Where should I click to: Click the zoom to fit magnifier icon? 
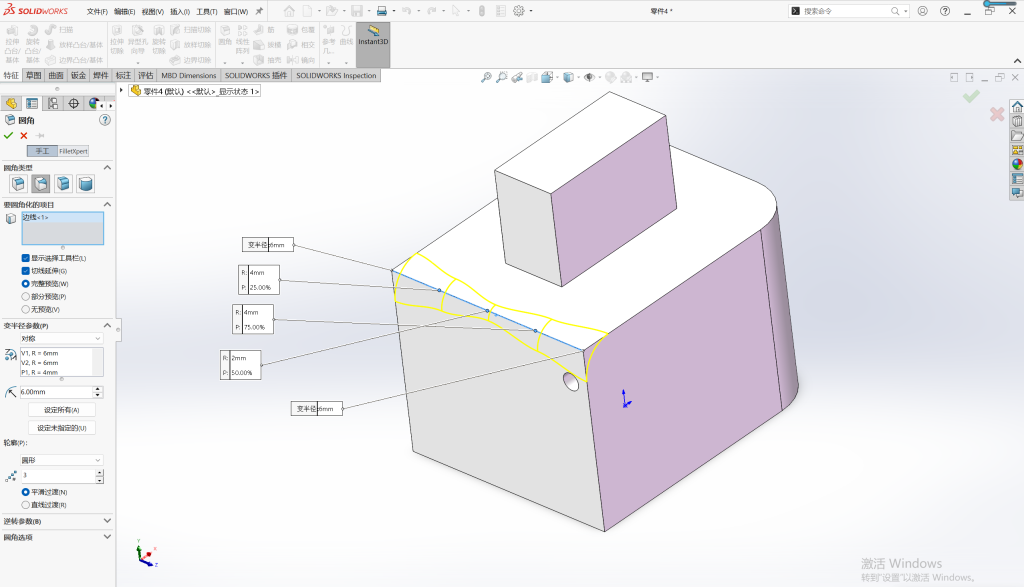pyautogui.click(x=486, y=77)
